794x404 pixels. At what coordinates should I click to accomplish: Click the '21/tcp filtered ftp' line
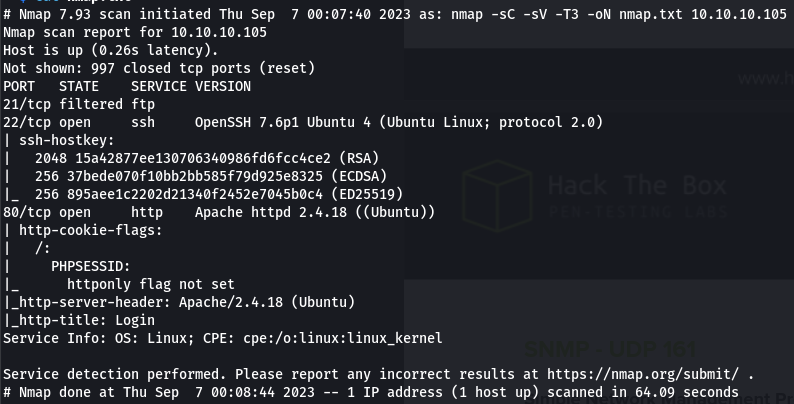pyautogui.click(x=79, y=104)
